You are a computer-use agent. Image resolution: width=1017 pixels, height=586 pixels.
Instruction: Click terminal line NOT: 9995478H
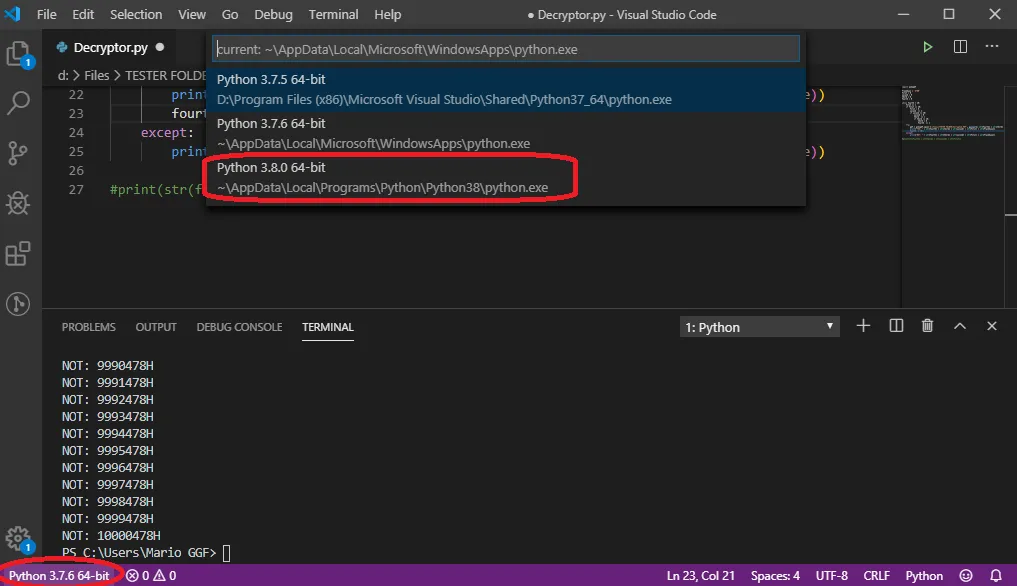[x=108, y=450]
